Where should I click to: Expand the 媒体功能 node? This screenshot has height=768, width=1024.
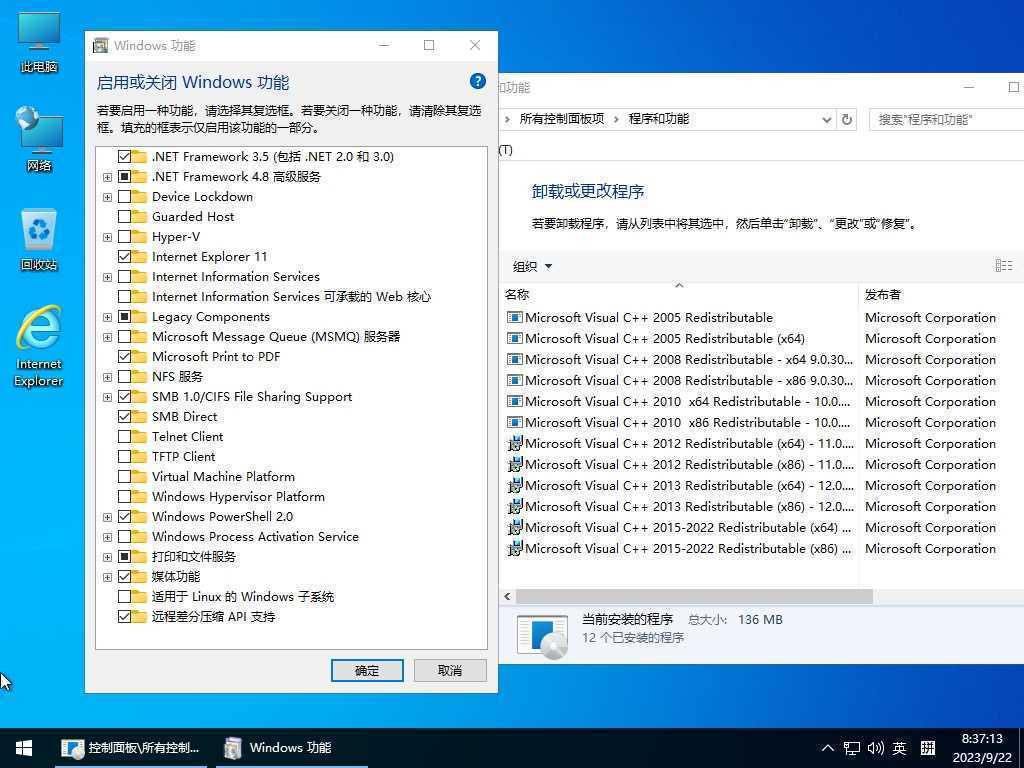click(x=107, y=577)
